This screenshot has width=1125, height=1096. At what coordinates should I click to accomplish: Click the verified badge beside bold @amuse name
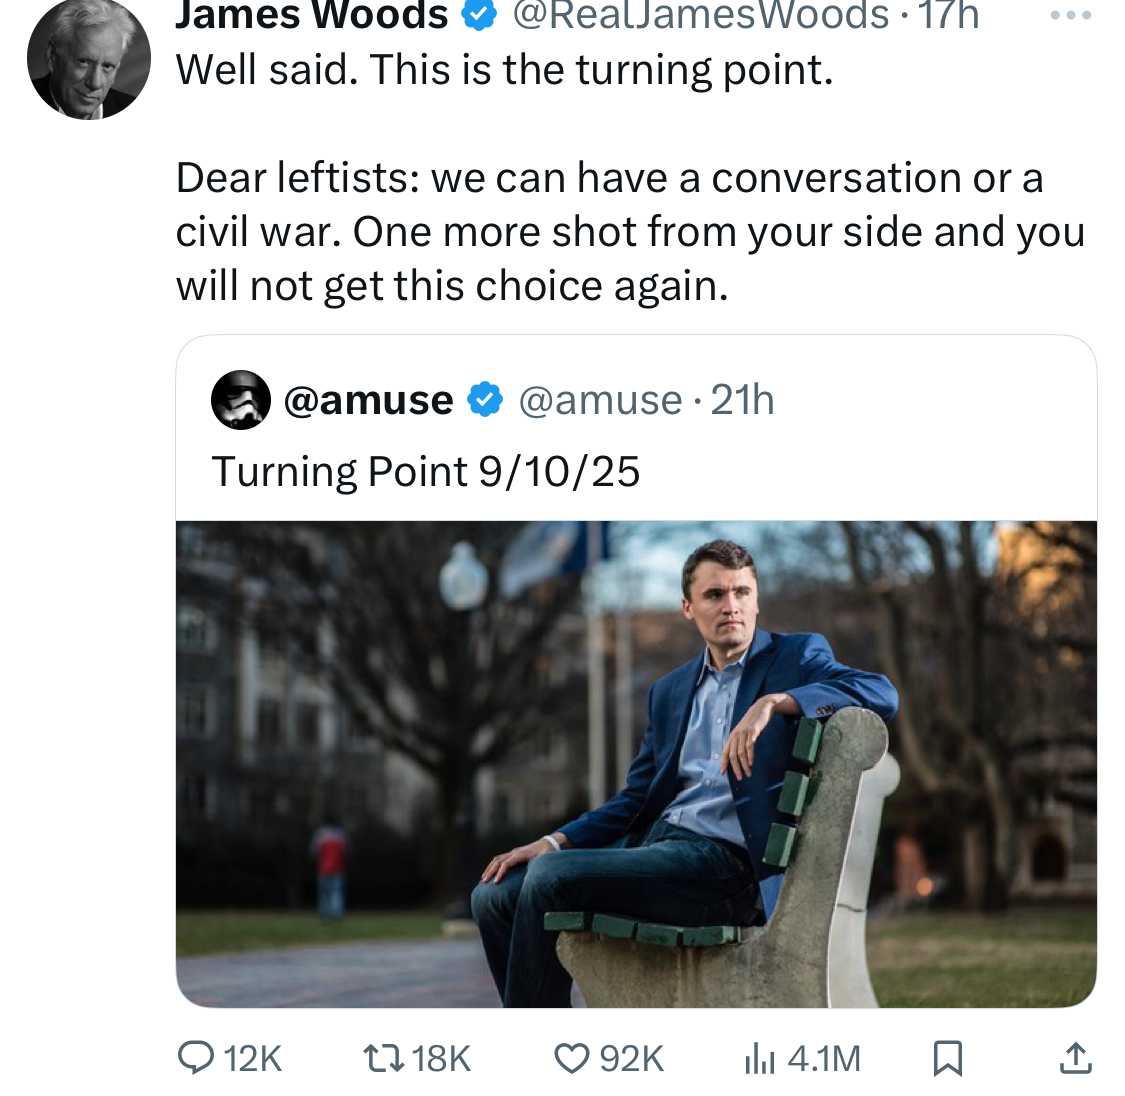coord(485,400)
